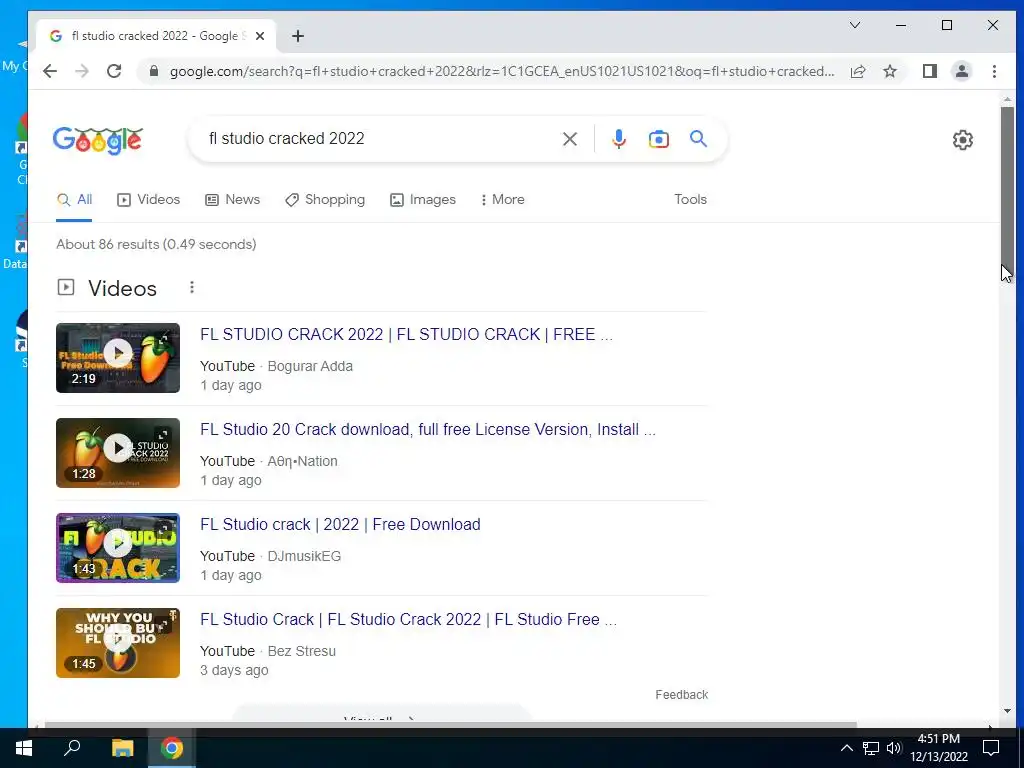The image size is (1024, 768).
Task: Submit search with magnifier icon
Action: 698,138
